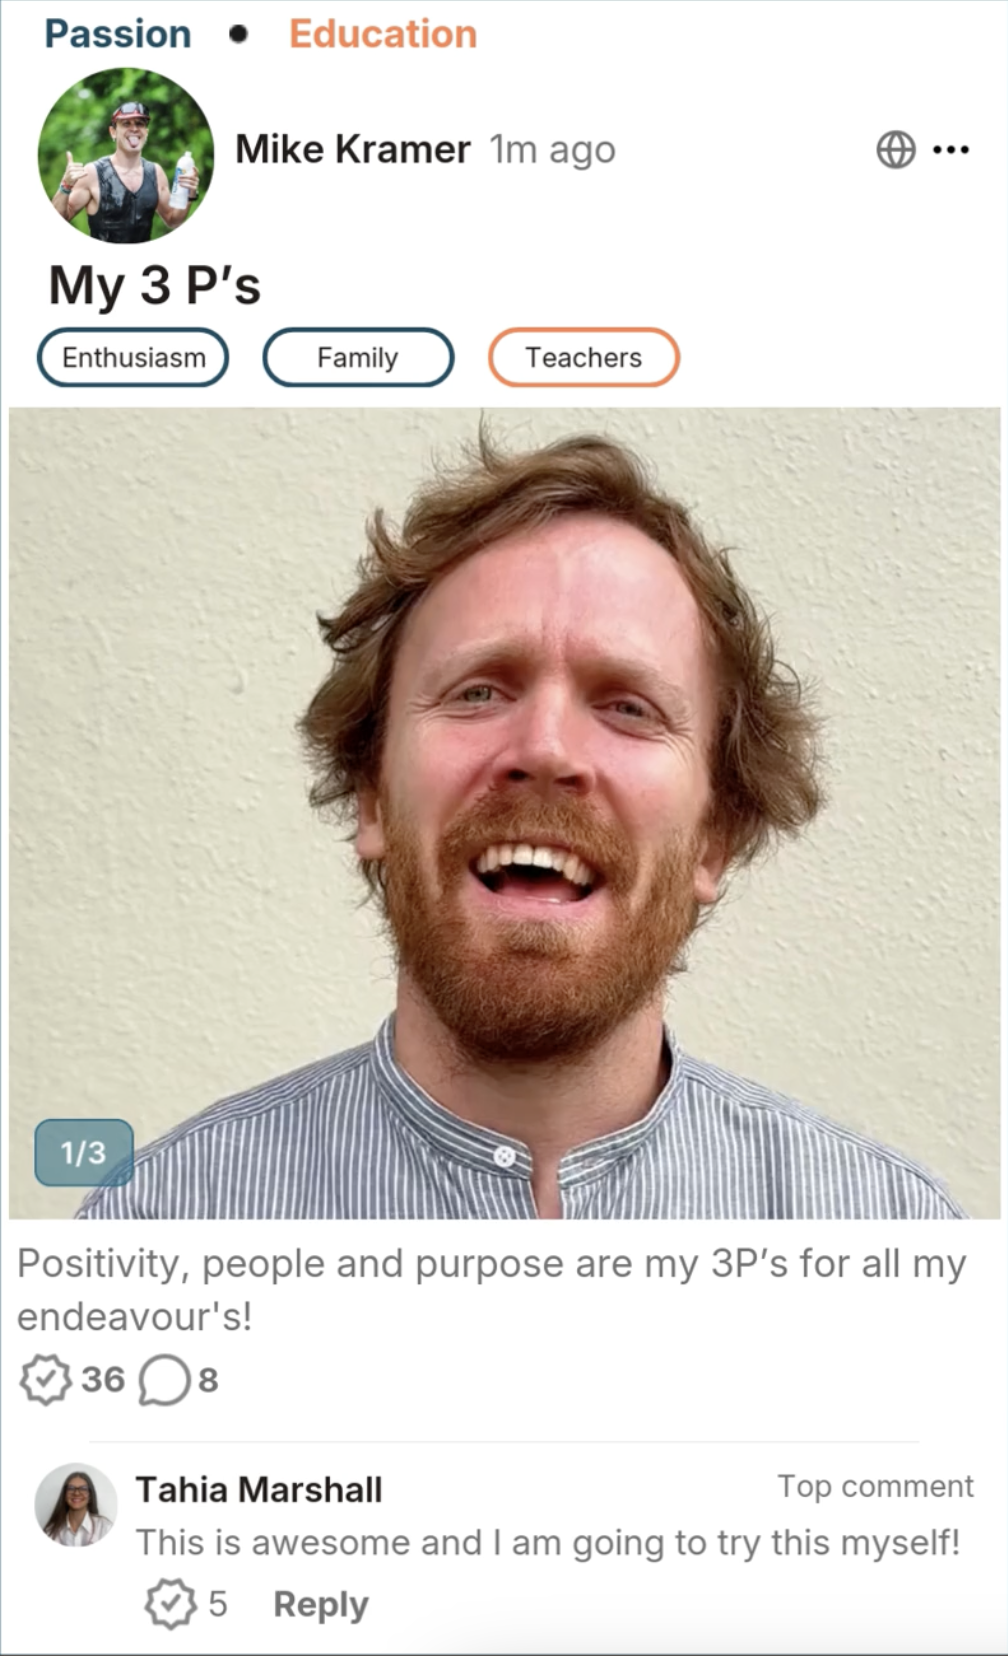
Task: Open the Education category
Action: point(383,34)
